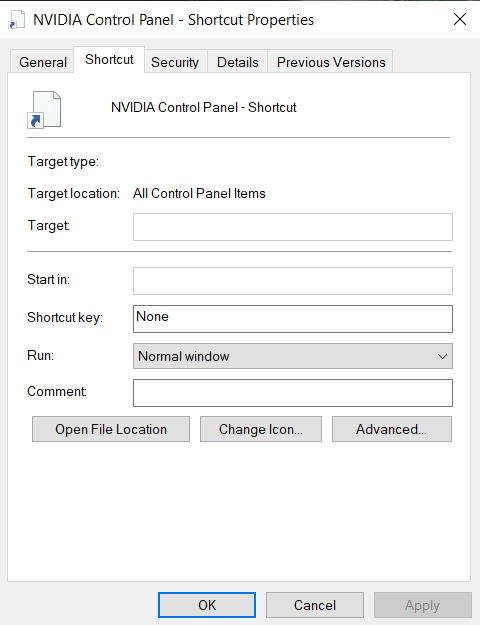Click the Run dropdown chevron arrow
Viewport: 480px width, 625px height.
click(x=442, y=356)
